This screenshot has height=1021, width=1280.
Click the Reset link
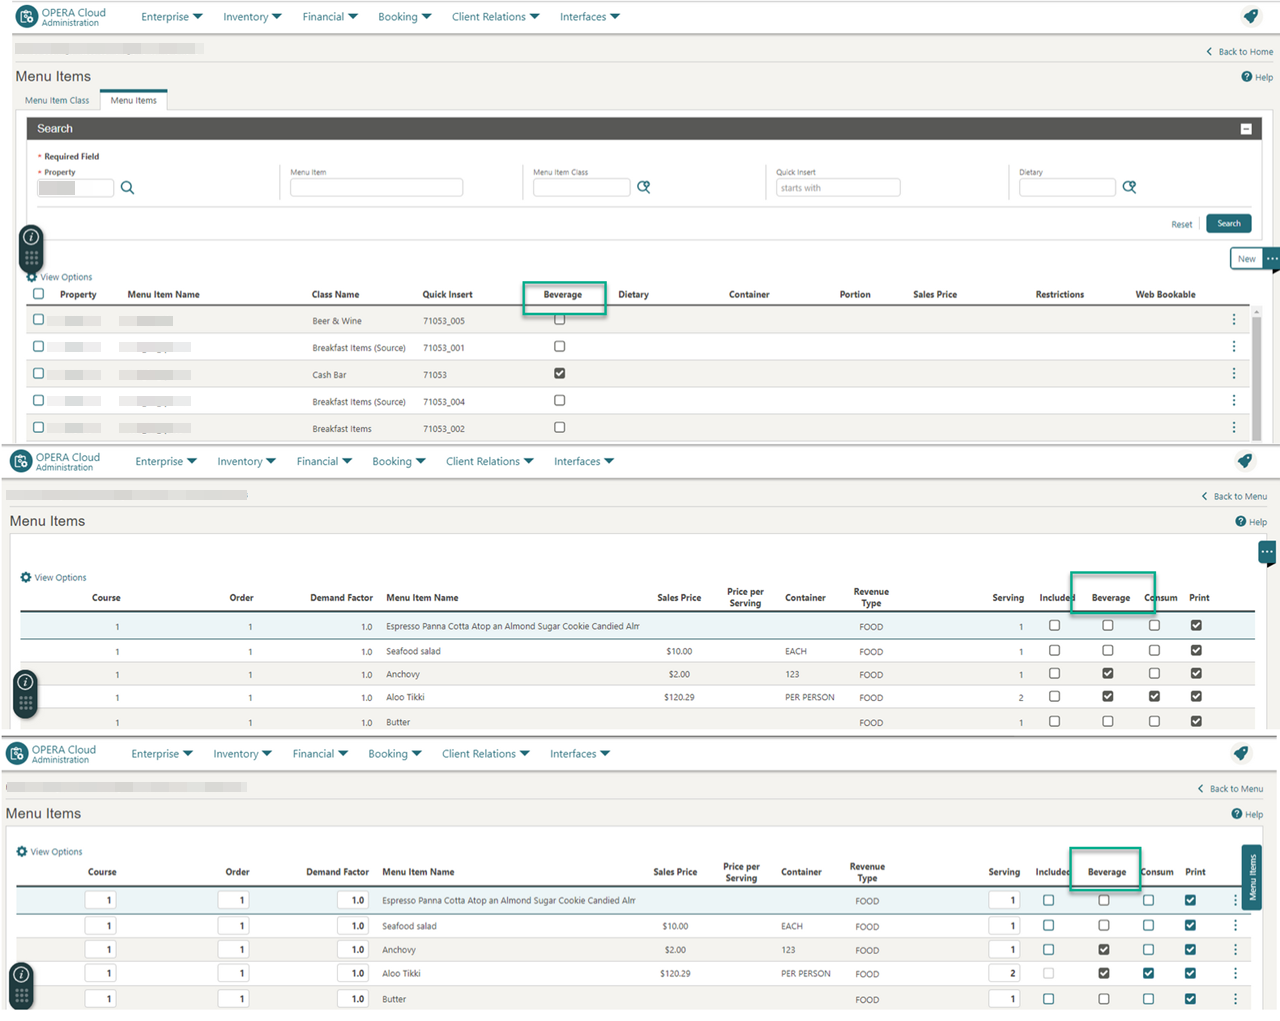pos(1181,225)
